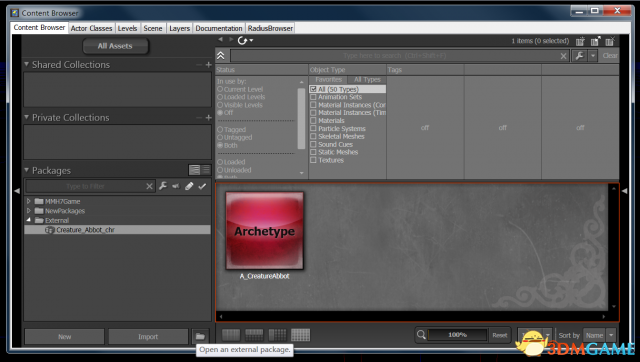Click the checkmark icon in the Packages toolbar
640x362 pixels.
(202, 186)
